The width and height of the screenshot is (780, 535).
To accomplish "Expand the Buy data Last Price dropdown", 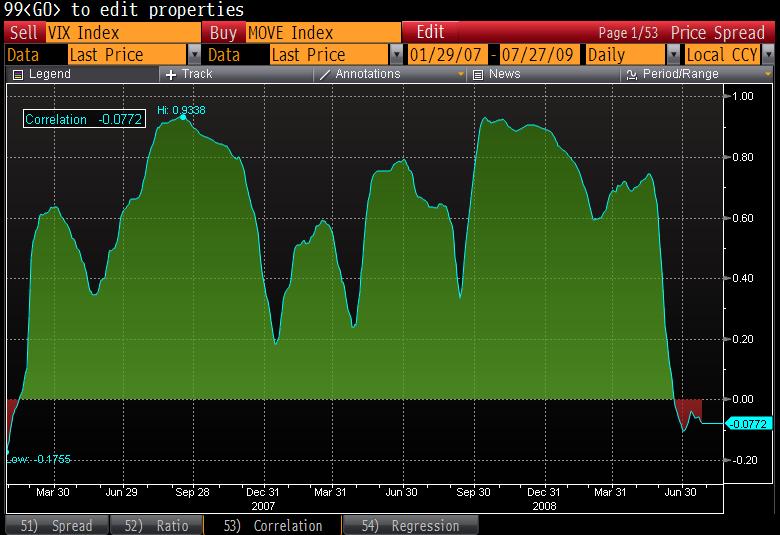I will click(x=396, y=55).
